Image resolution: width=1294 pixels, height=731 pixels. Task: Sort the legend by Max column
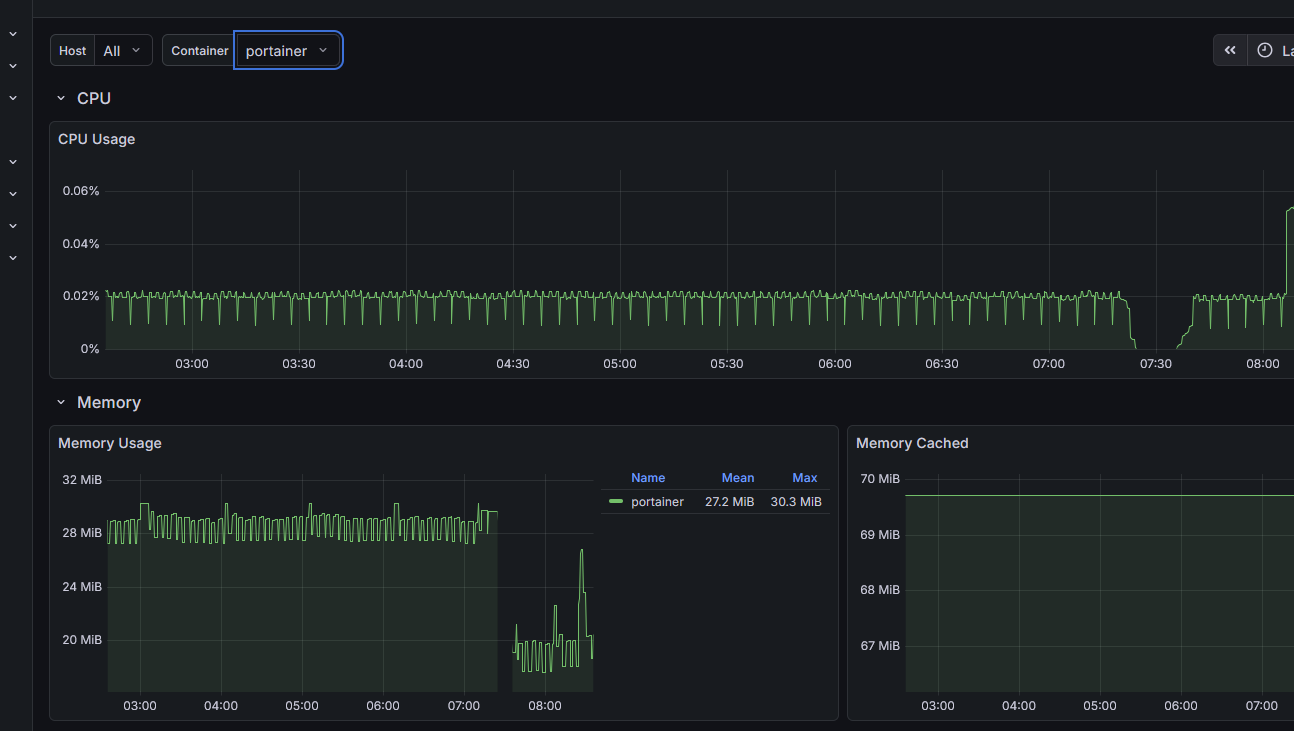point(804,478)
